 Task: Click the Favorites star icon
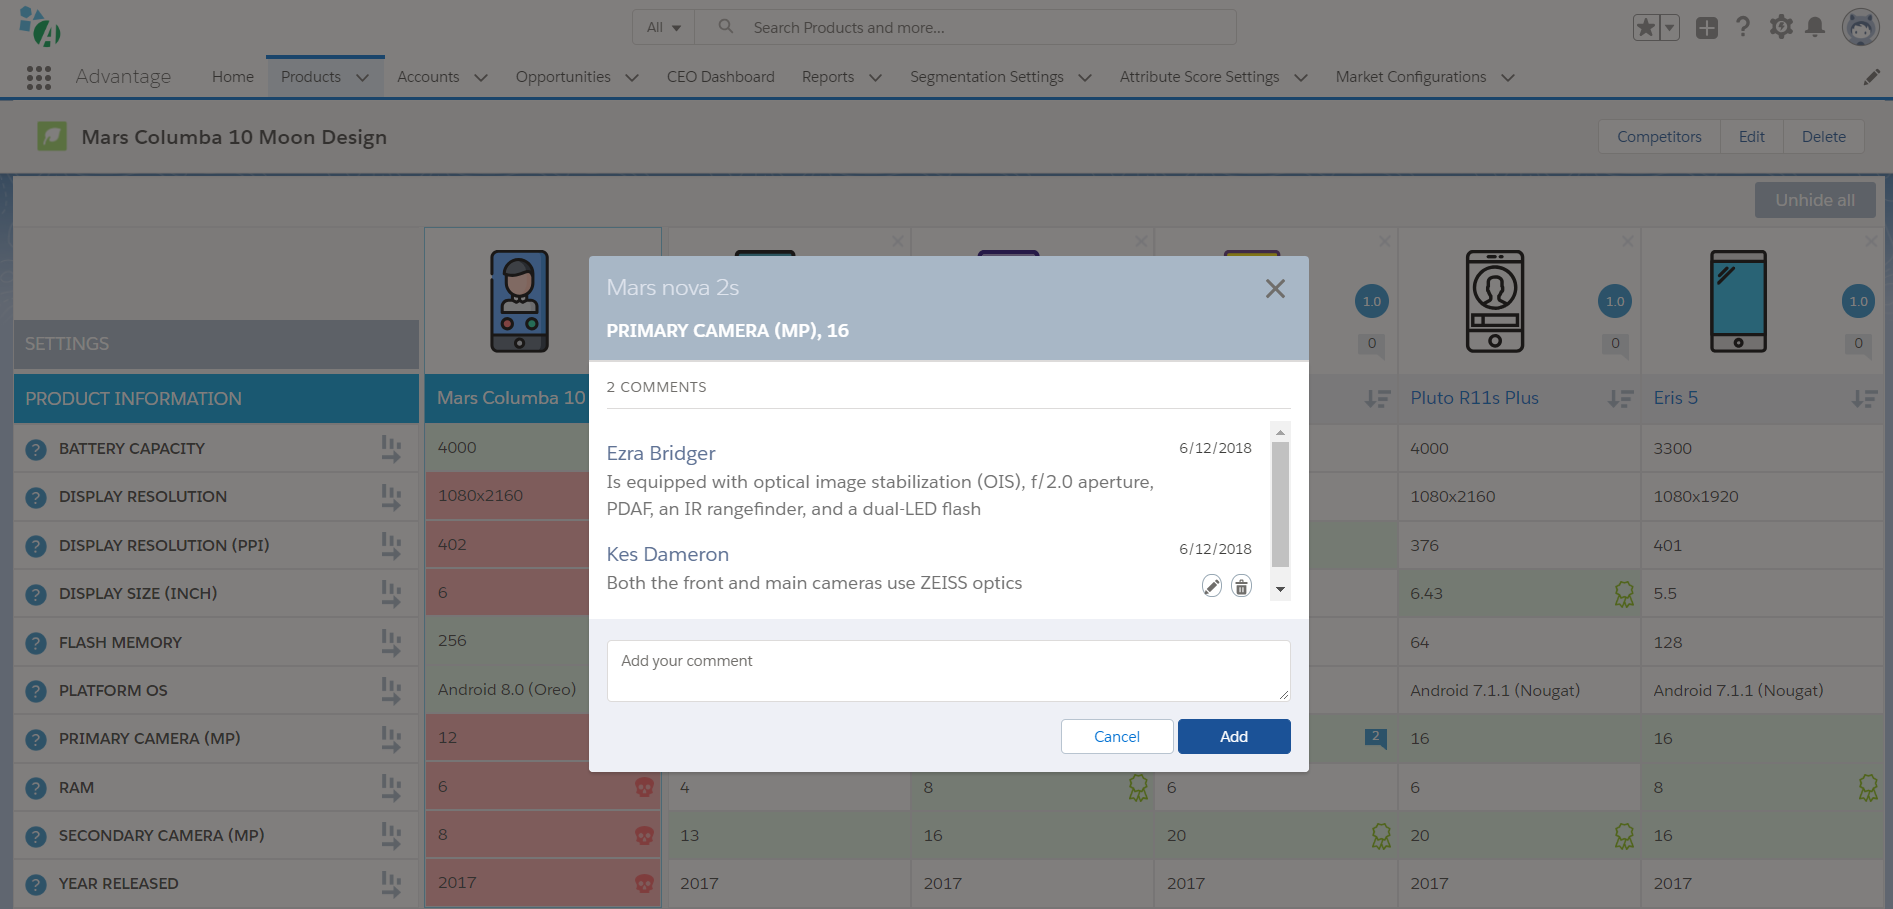tap(1645, 27)
